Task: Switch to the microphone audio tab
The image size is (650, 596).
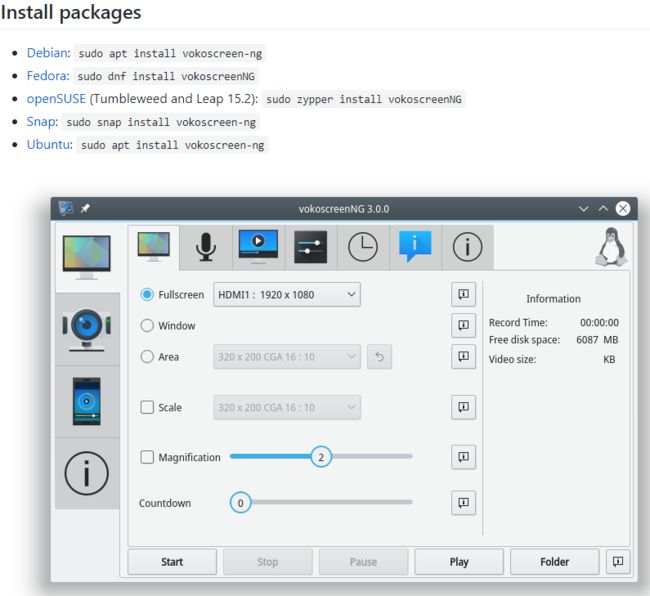Action: point(206,247)
